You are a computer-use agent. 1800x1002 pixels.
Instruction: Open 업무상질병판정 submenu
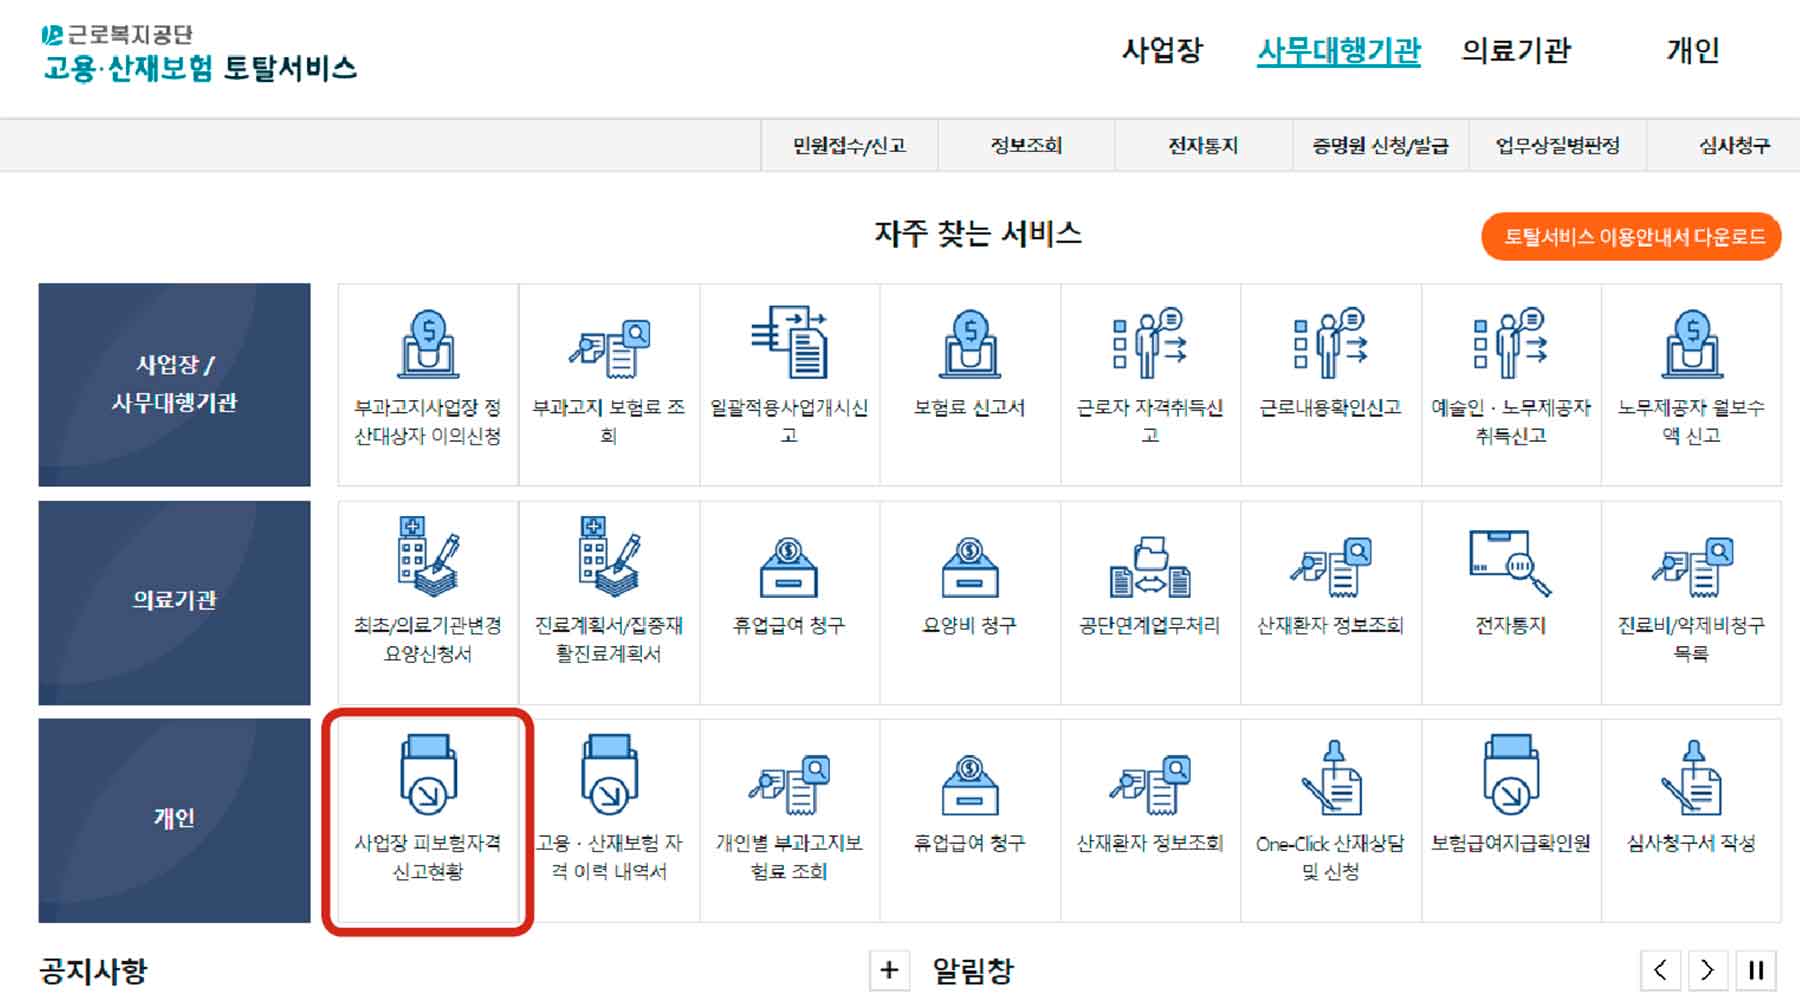pyautogui.click(x=1557, y=146)
